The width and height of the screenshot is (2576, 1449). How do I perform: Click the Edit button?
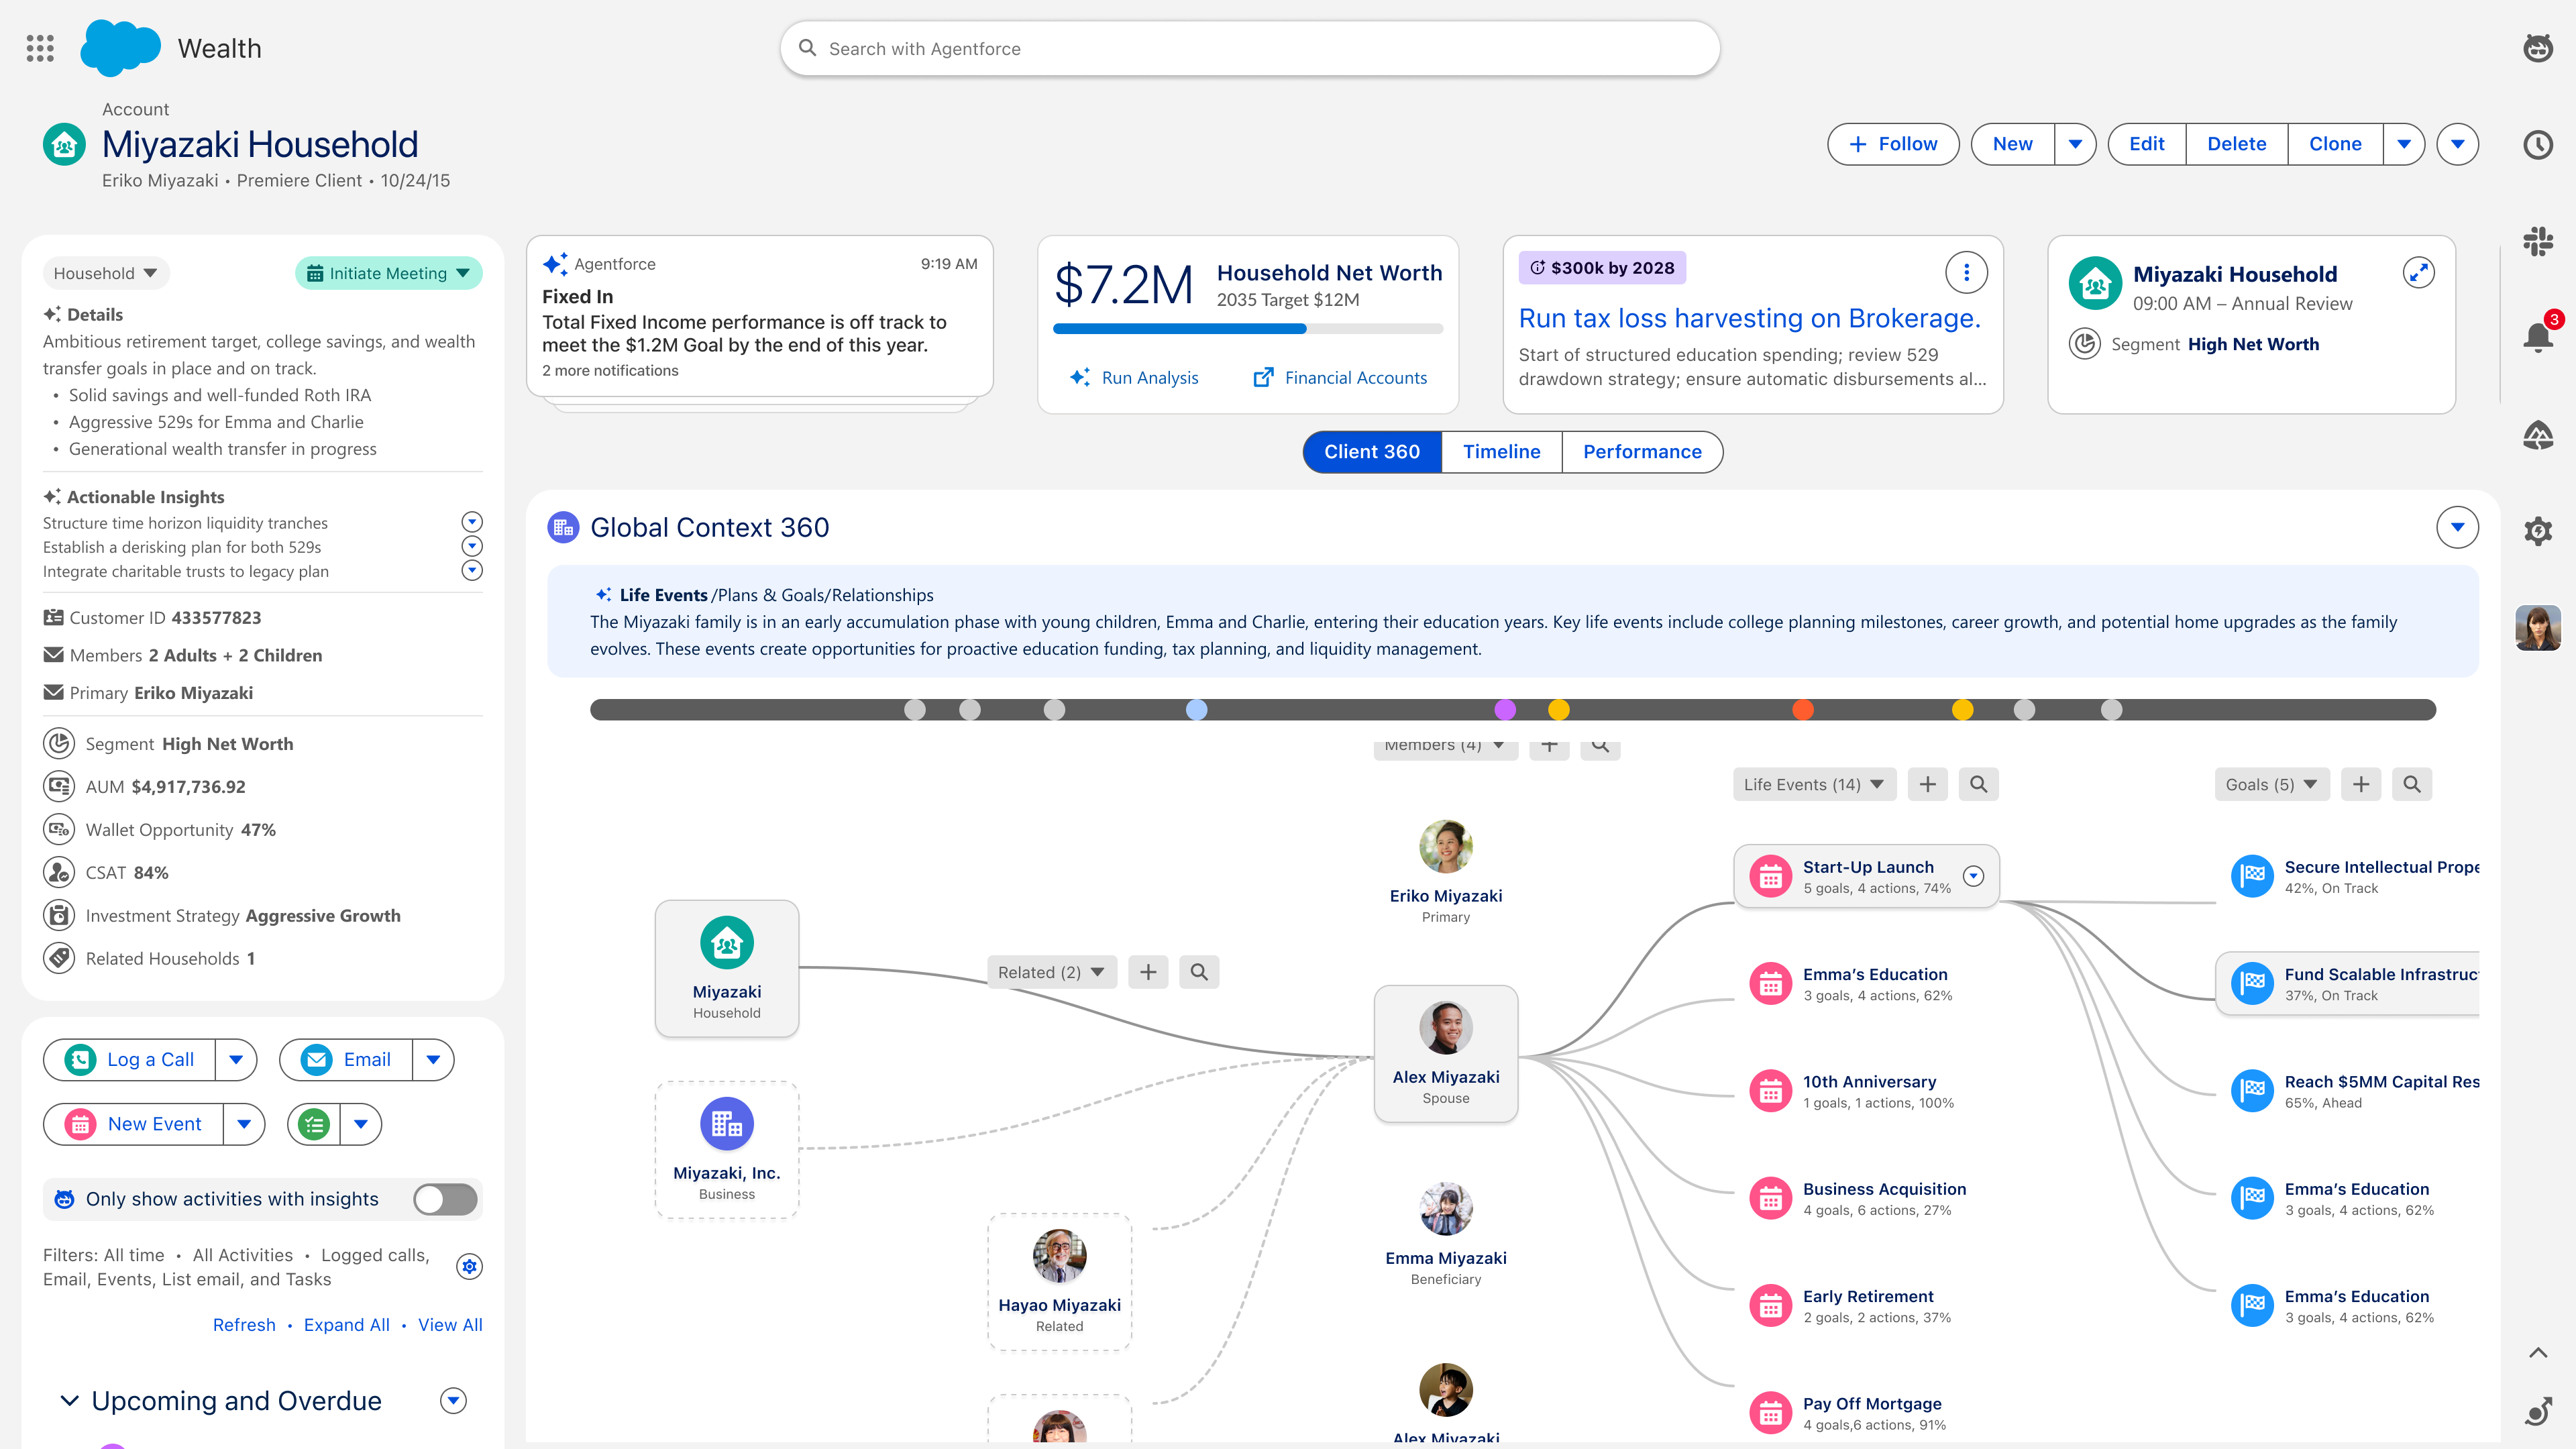[x=2146, y=144]
